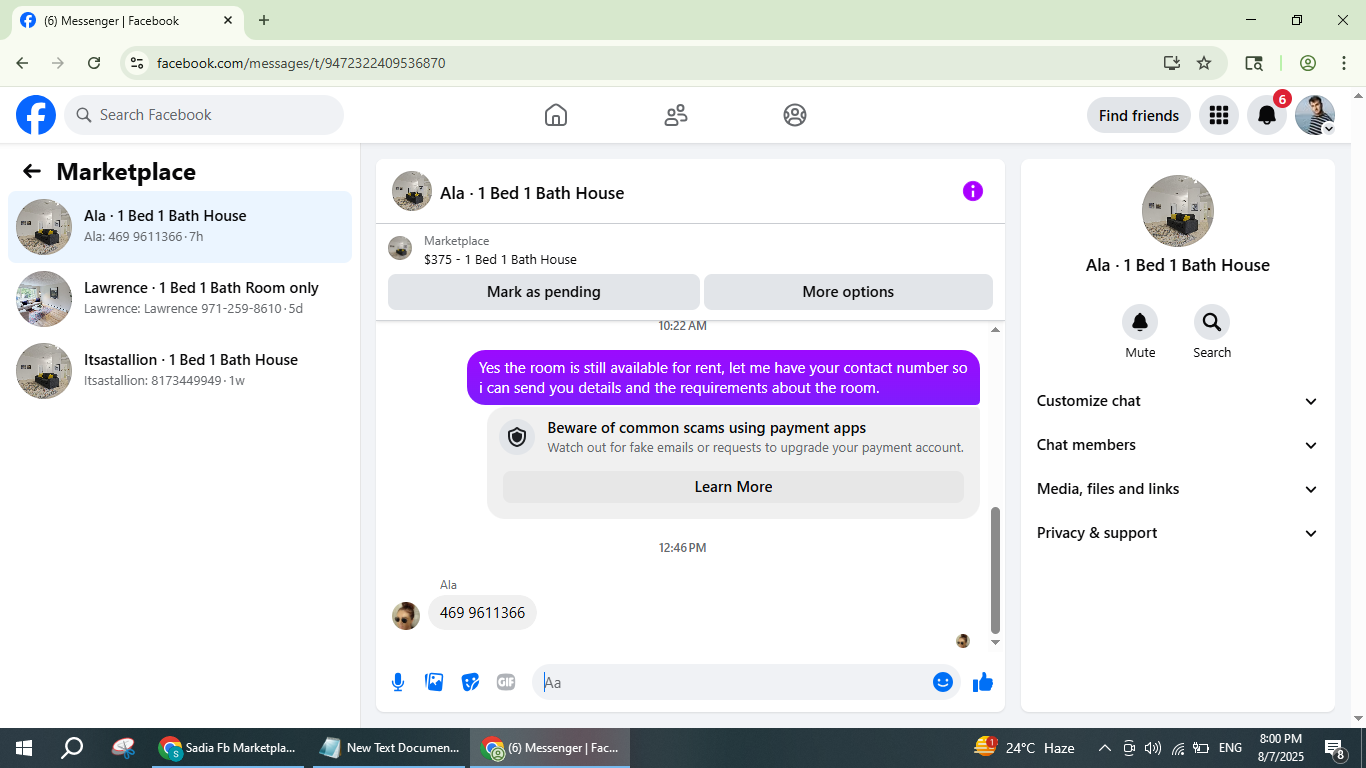This screenshot has width=1366, height=768.
Task: Open Itsastallion 1 Bed 1 Bath House conversation
Action: [x=180, y=371]
